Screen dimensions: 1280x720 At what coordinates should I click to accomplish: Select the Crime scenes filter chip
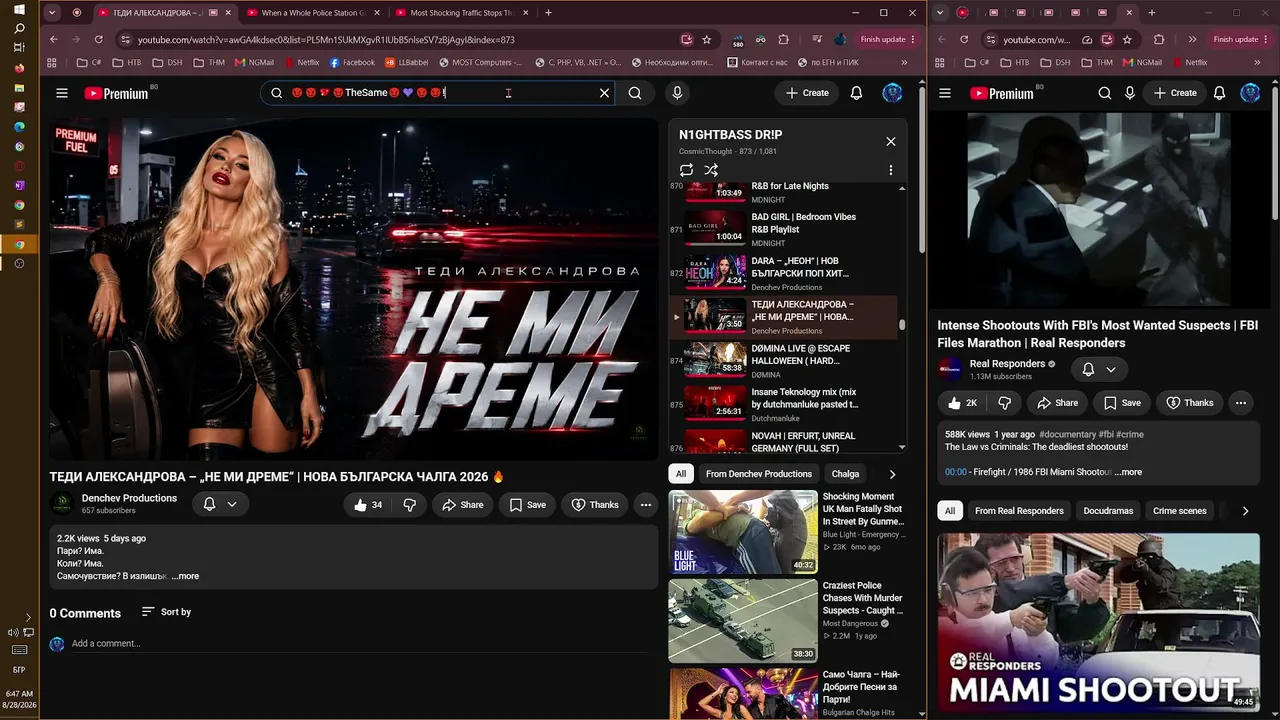click(x=1180, y=511)
